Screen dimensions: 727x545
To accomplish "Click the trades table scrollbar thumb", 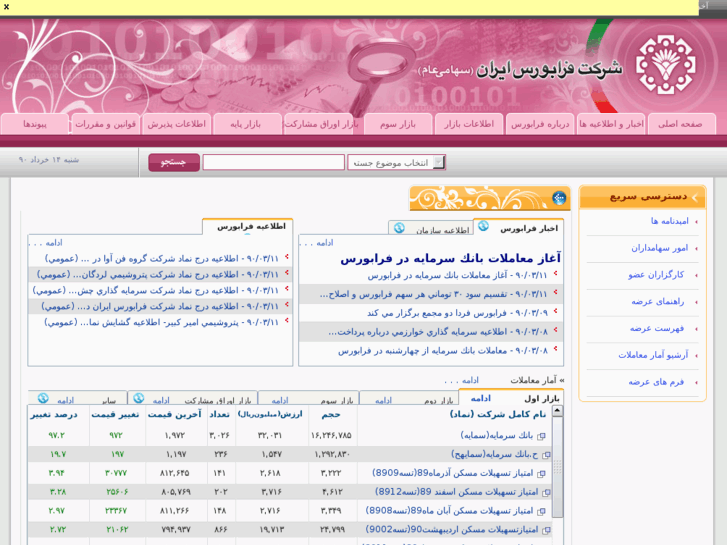I will [557, 467].
